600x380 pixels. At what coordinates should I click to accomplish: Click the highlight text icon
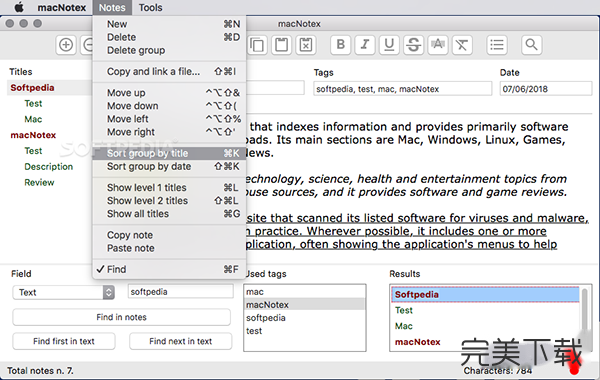(x=438, y=45)
